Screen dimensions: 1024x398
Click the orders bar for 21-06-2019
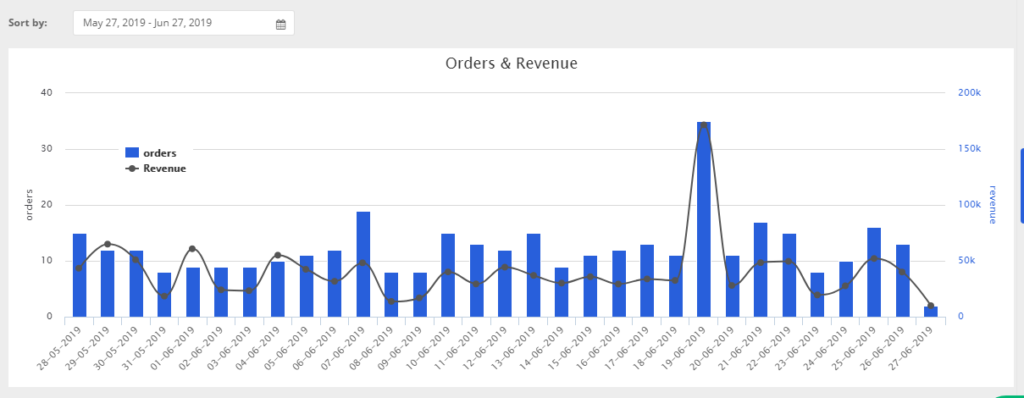(760, 270)
